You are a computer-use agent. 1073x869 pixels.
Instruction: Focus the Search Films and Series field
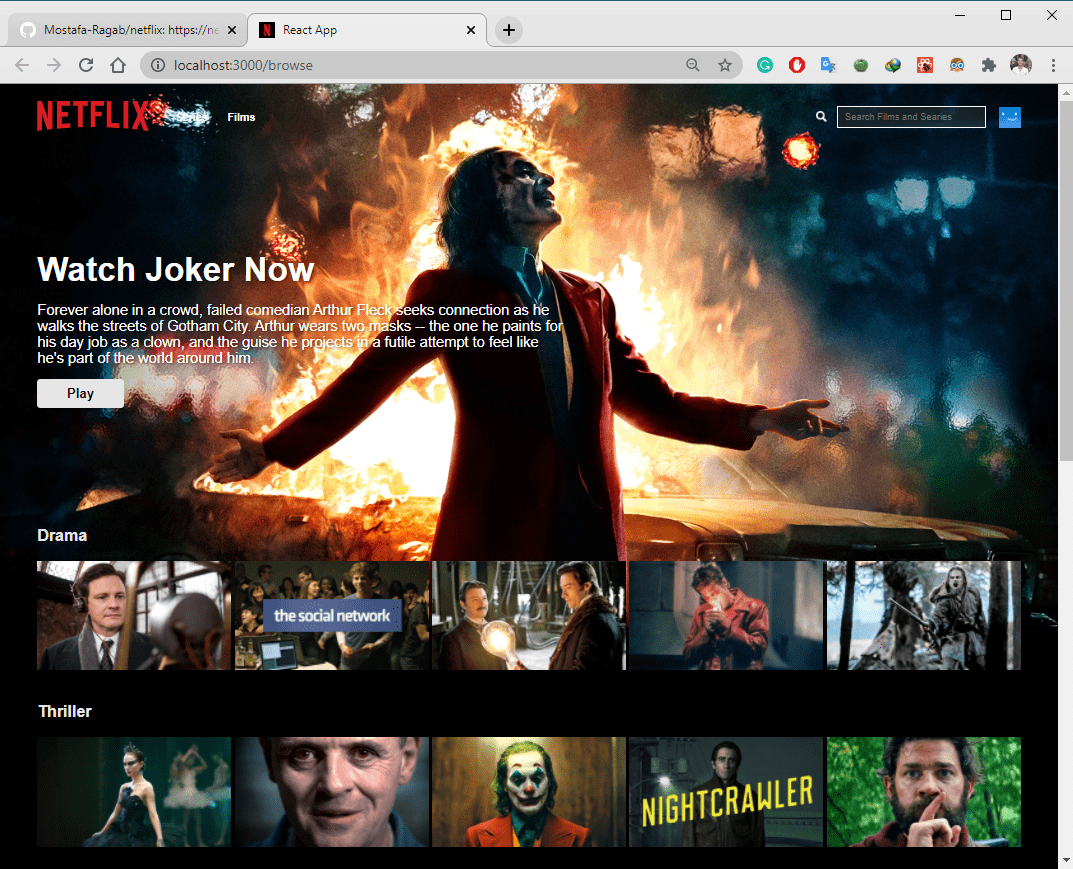(x=911, y=117)
